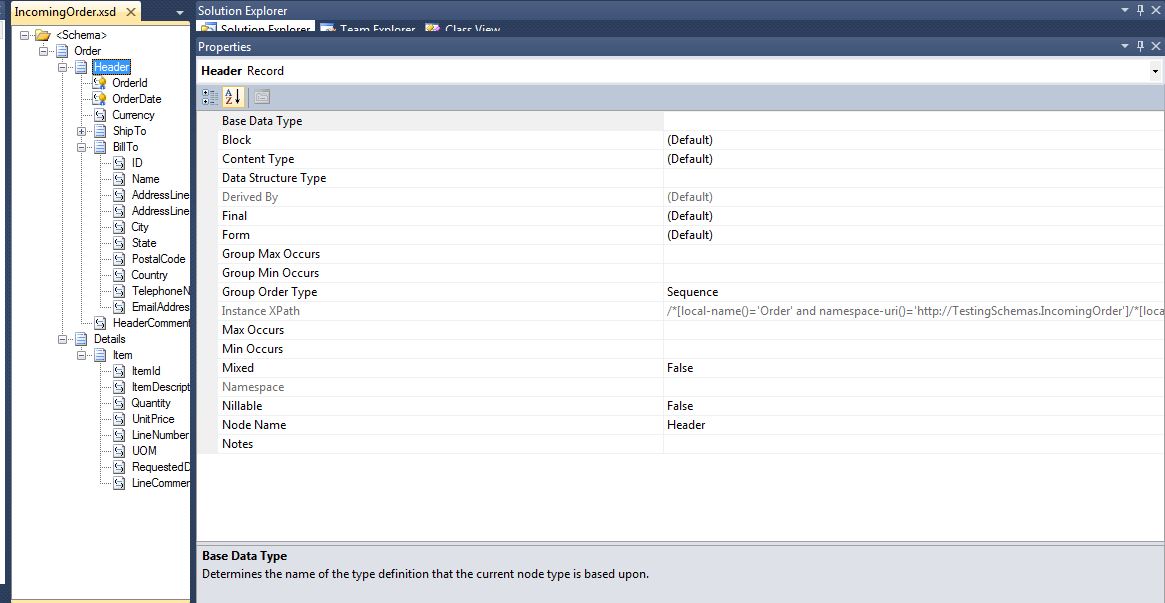Select the Name node under BillTo
1165x603 pixels.
click(x=146, y=179)
